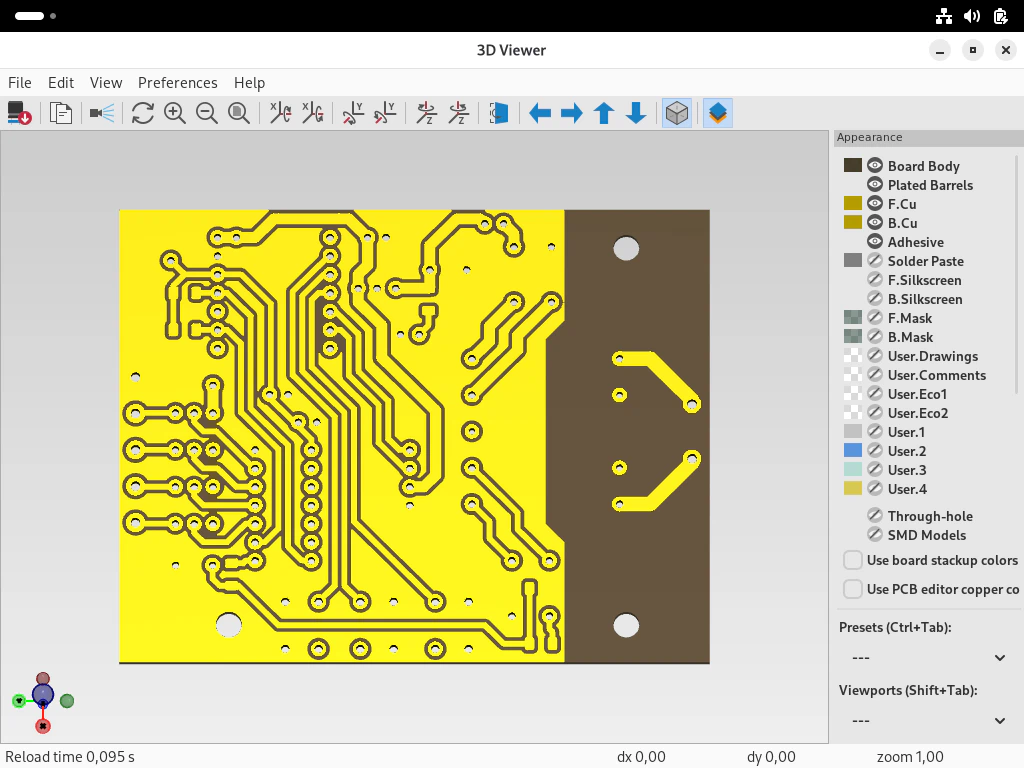
Task: Show the B.Mask layer
Action: coord(874,336)
